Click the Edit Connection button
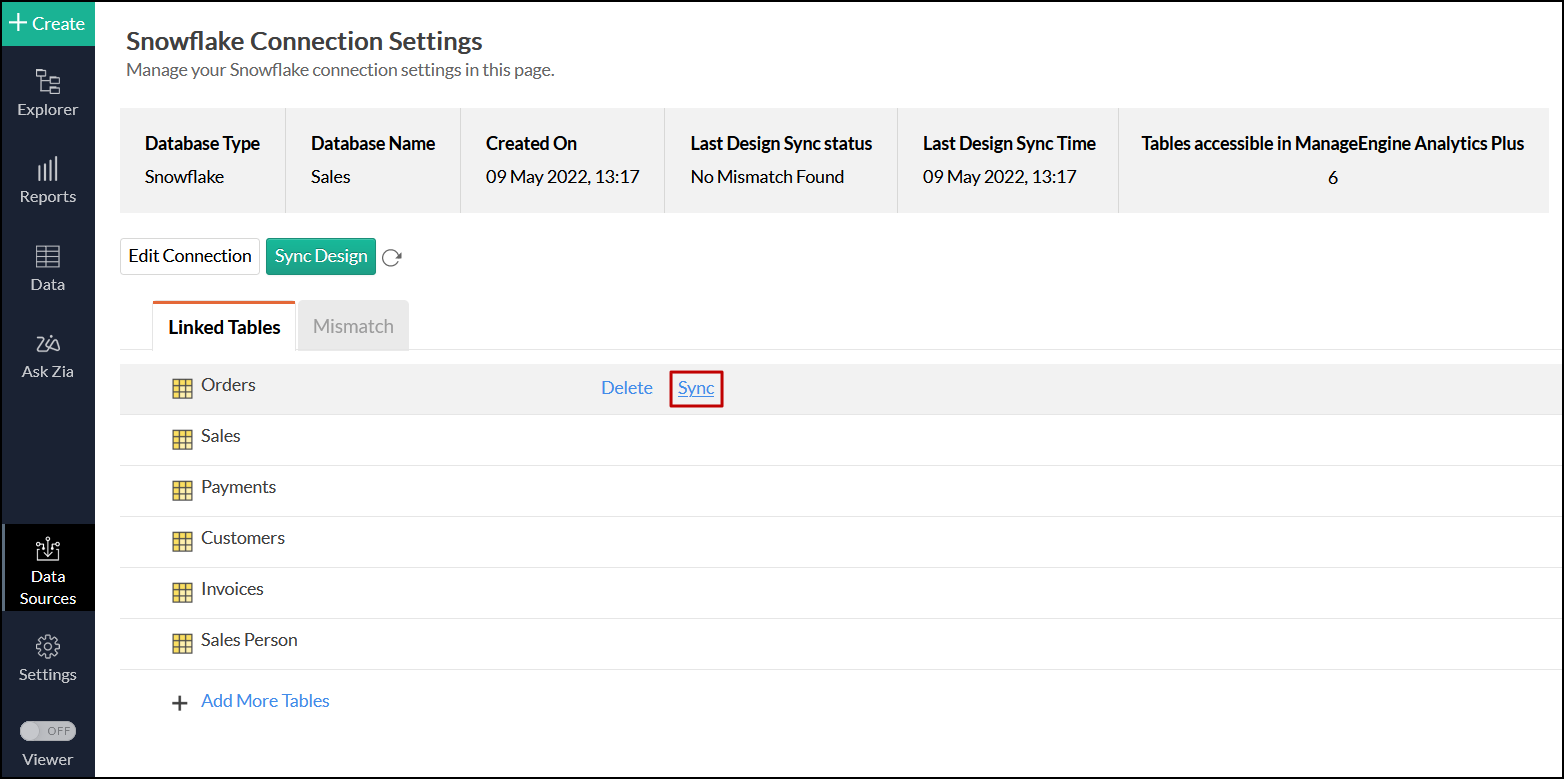This screenshot has width=1564, height=779. pos(190,256)
